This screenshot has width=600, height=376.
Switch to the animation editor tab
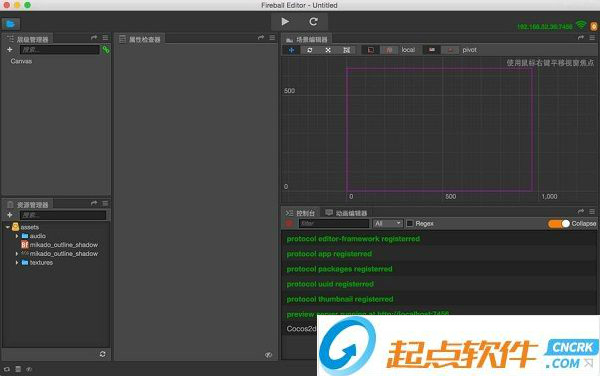click(346, 213)
